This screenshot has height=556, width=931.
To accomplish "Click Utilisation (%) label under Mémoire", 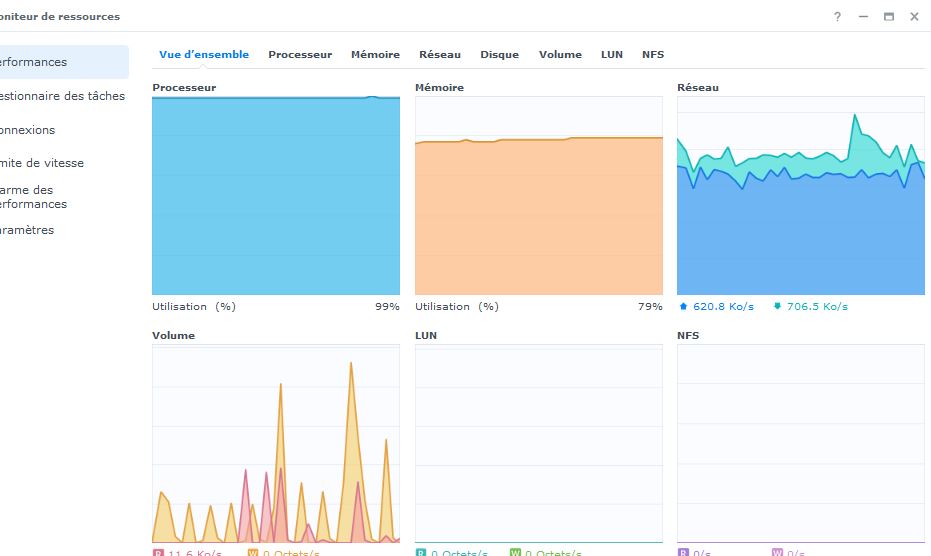I will point(457,307).
